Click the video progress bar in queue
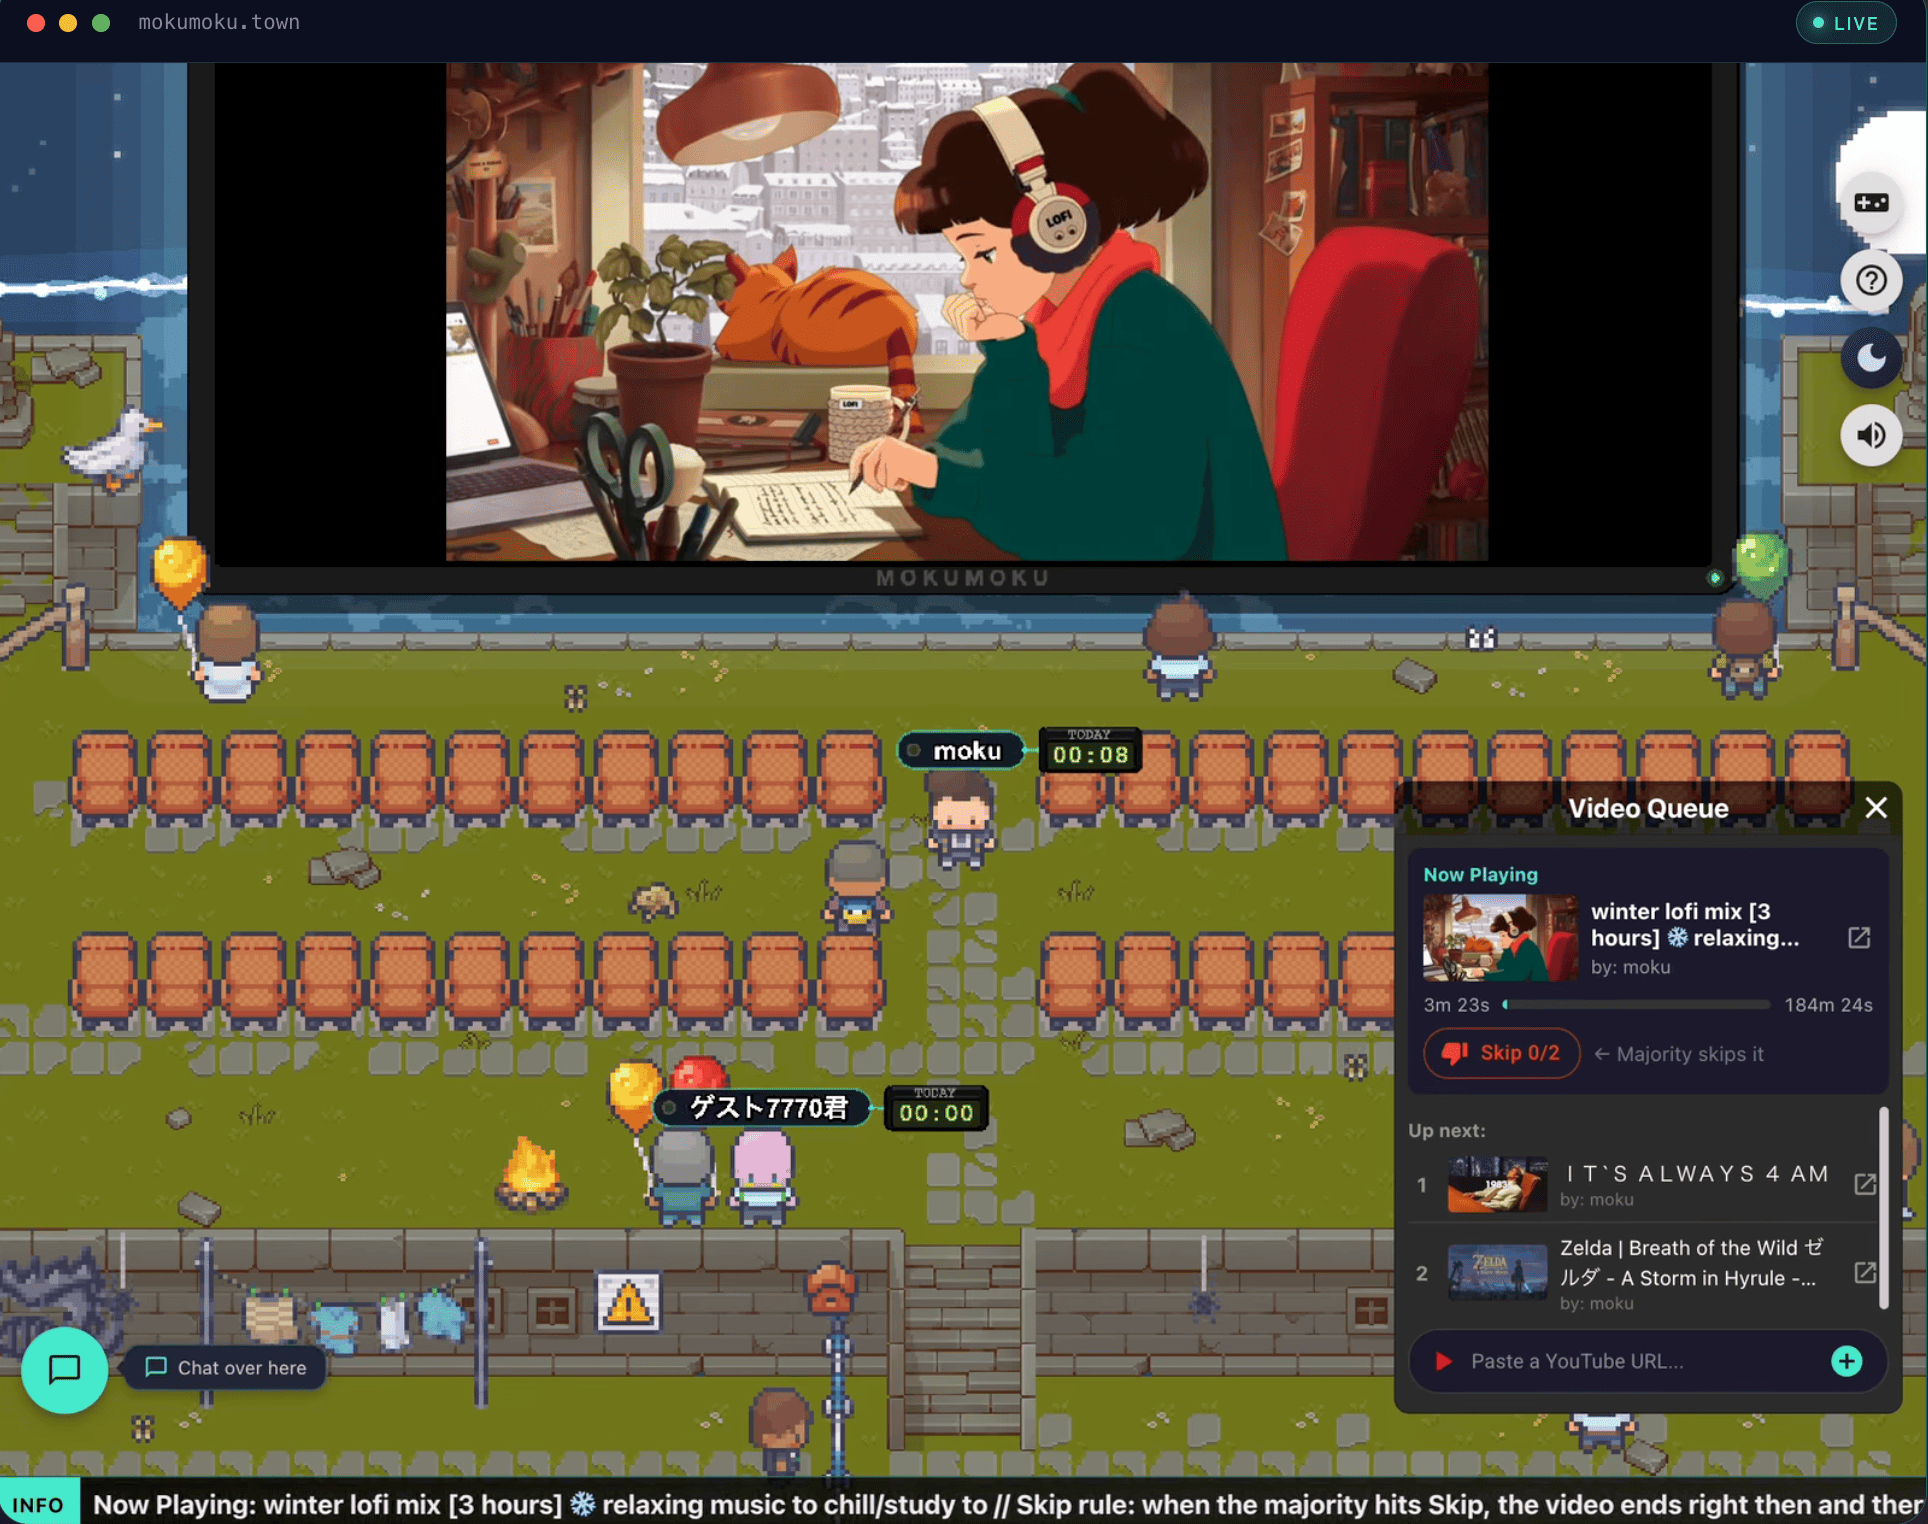 (1636, 1005)
